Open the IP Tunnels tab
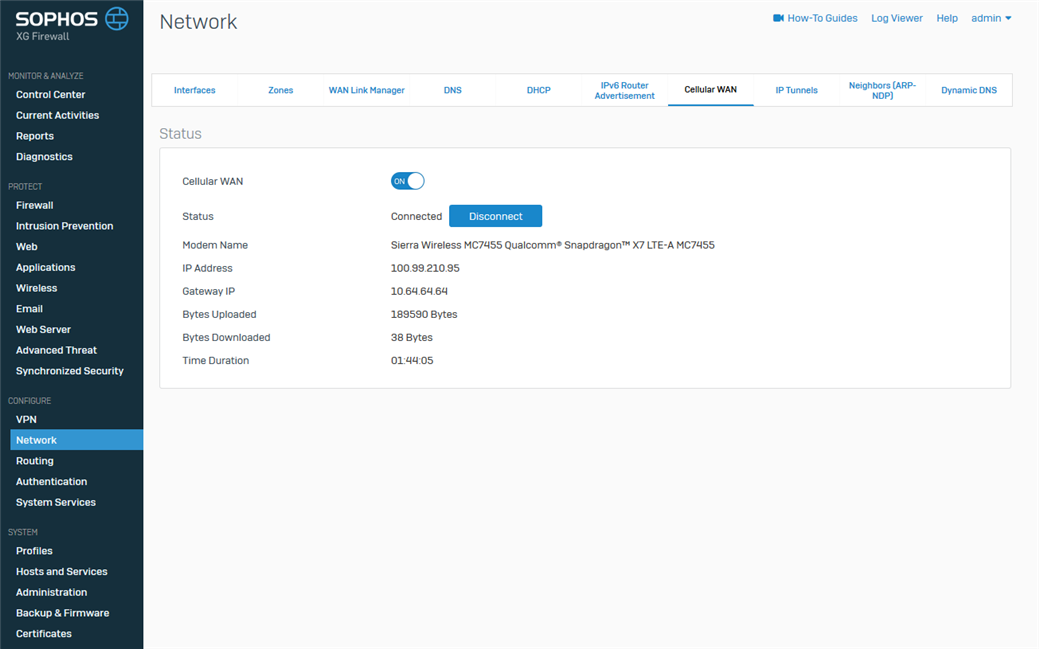 pos(796,90)
